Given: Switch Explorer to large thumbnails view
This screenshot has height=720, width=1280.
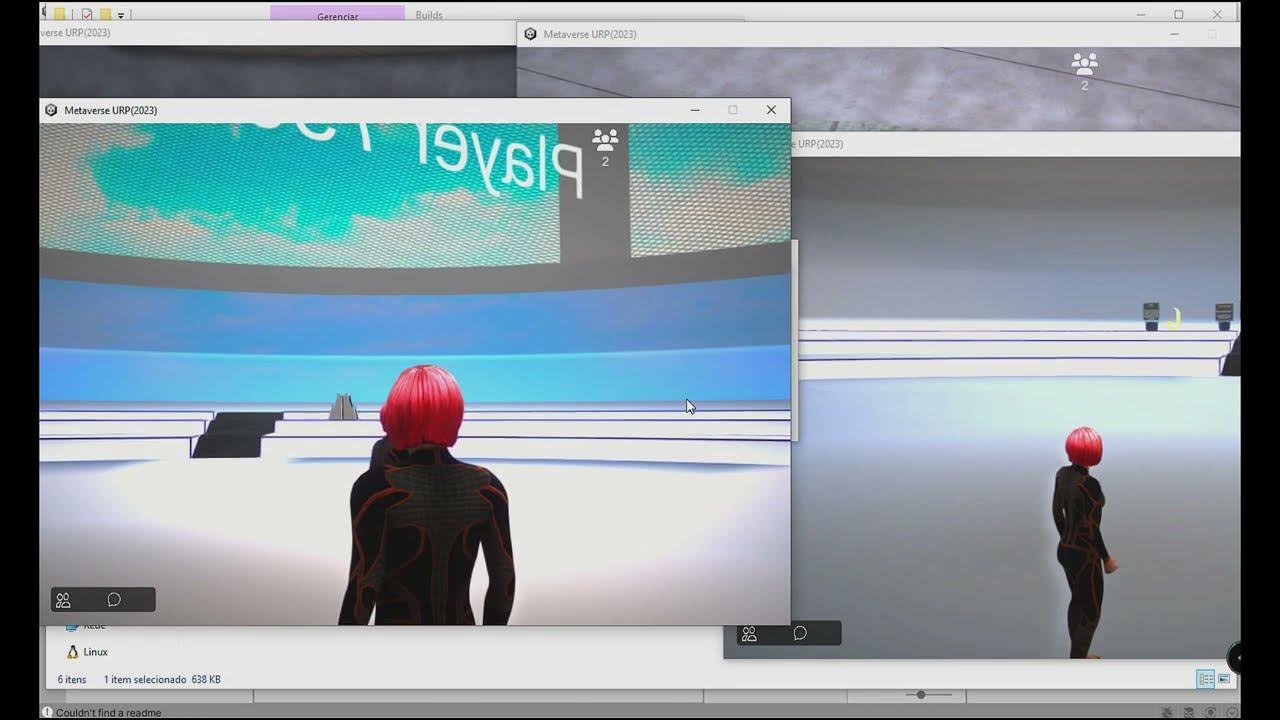Looking at the screenshot, I should coord(1224,679).
